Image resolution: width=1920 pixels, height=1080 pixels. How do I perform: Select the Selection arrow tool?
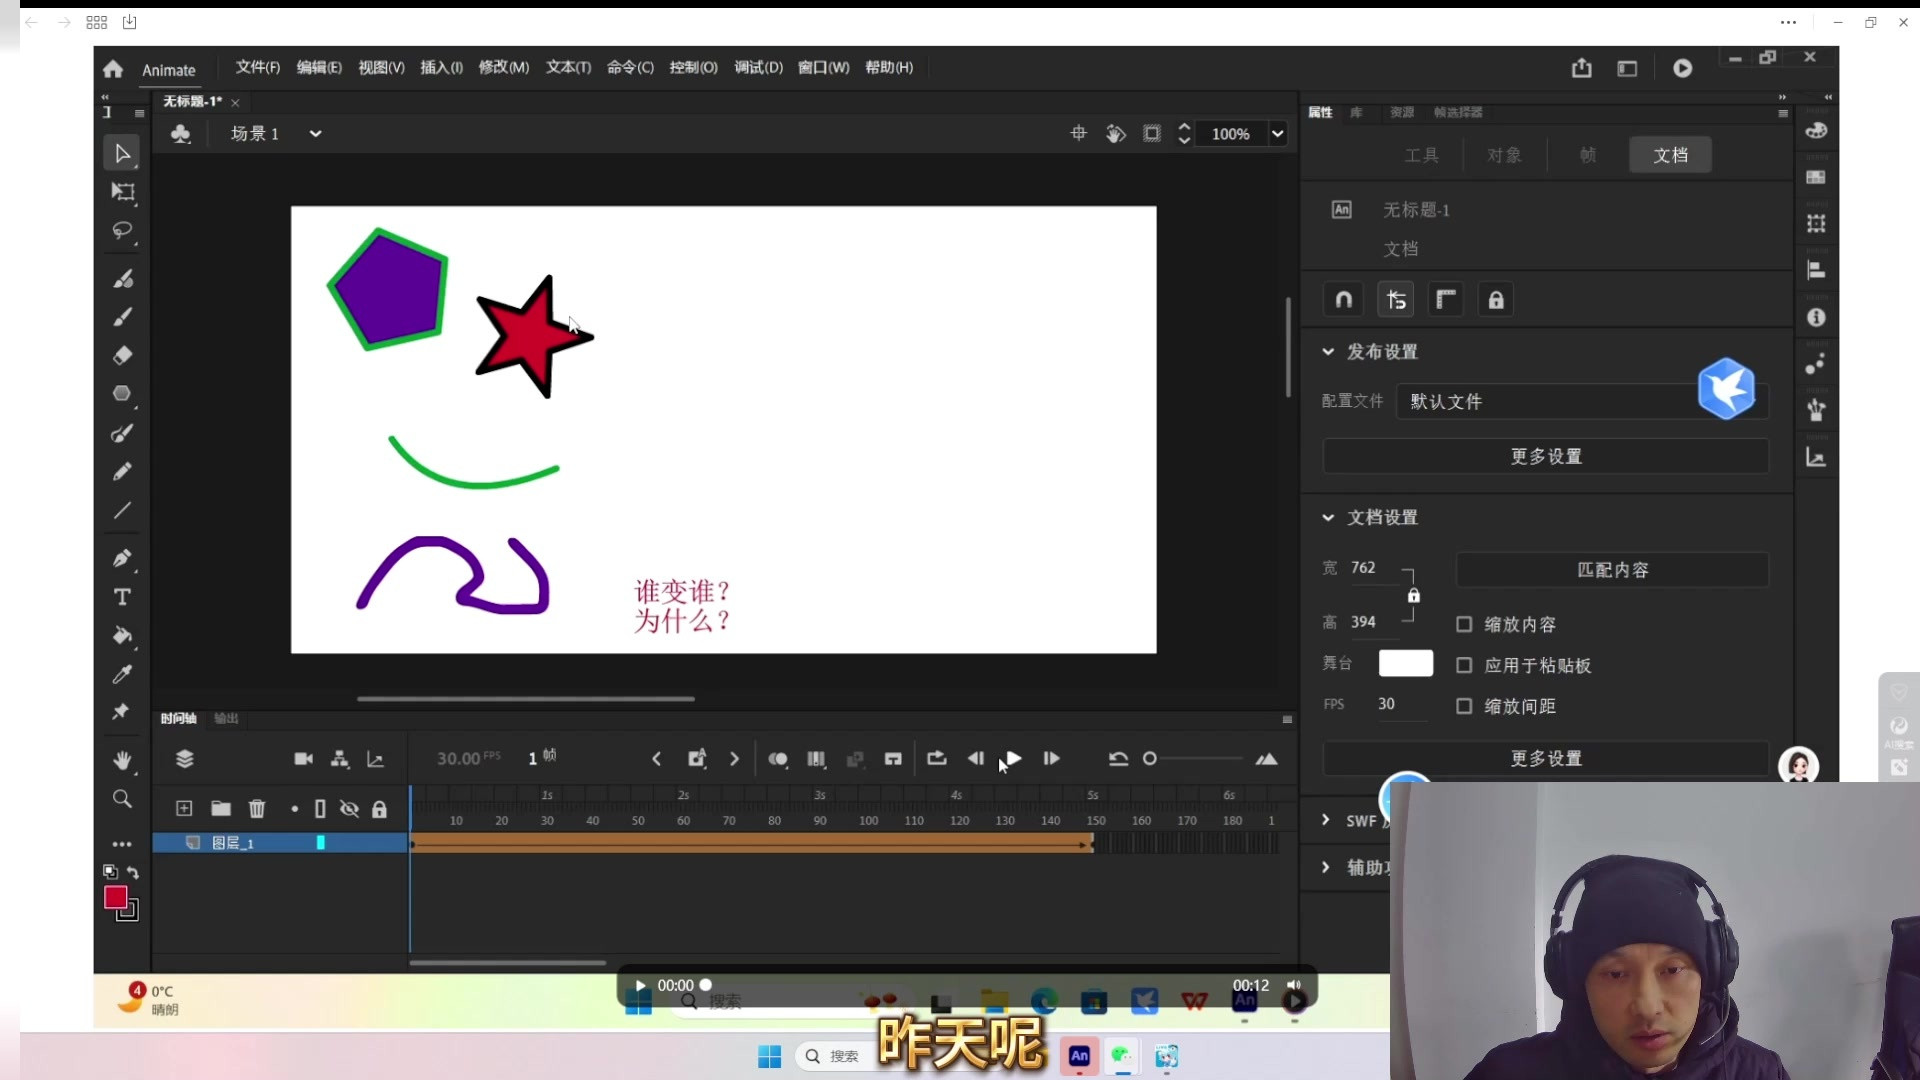[x=122, y=154]
